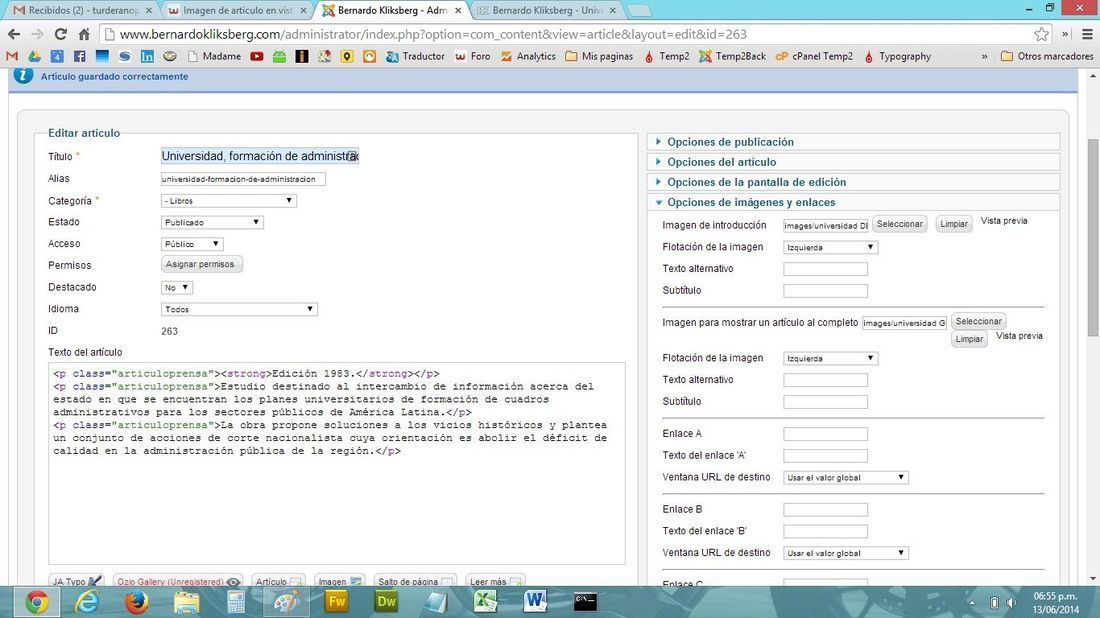
Task: Open the Google Drive bookmark icon
Action: (34, 56)
